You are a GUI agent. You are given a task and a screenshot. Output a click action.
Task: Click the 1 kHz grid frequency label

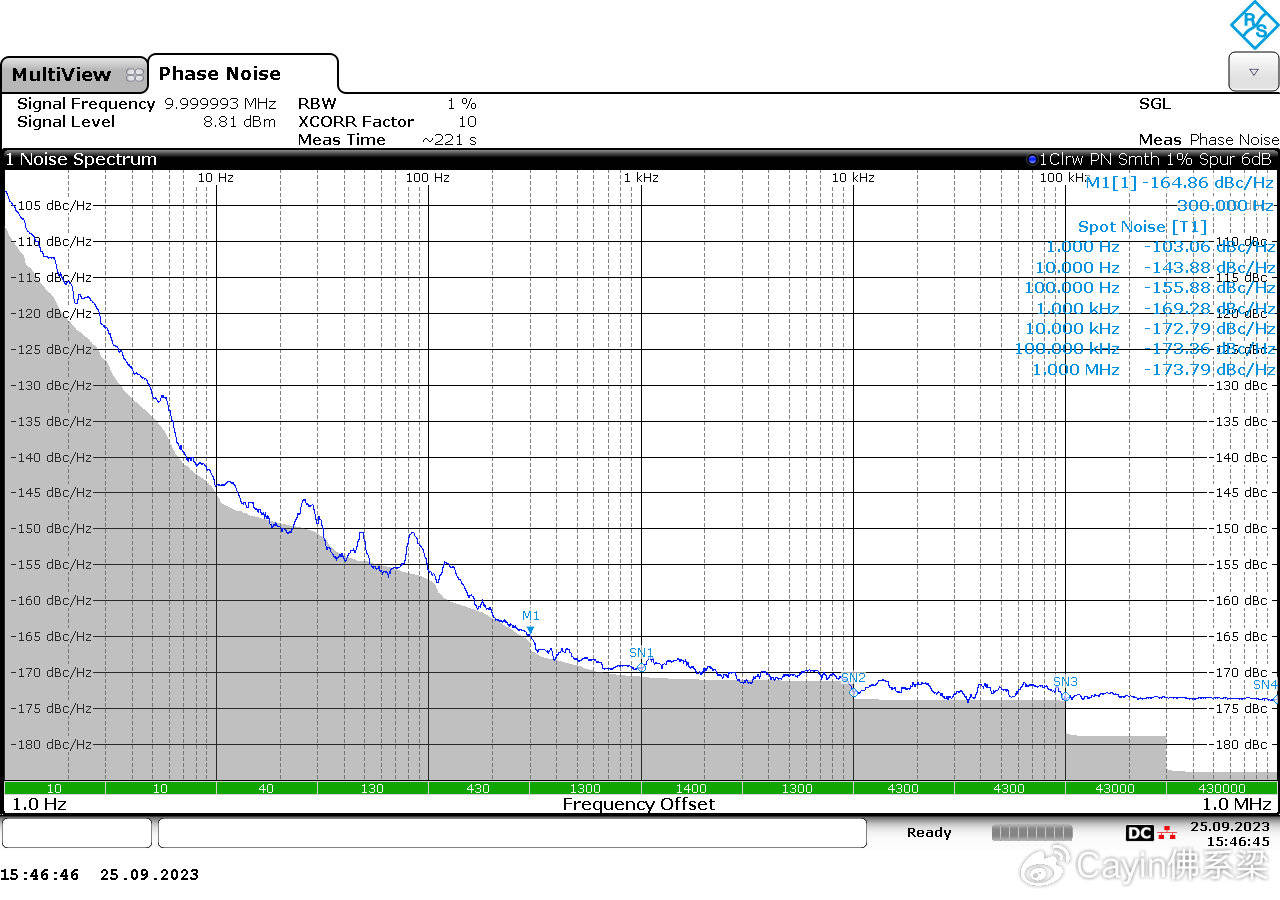coord(641,178)
